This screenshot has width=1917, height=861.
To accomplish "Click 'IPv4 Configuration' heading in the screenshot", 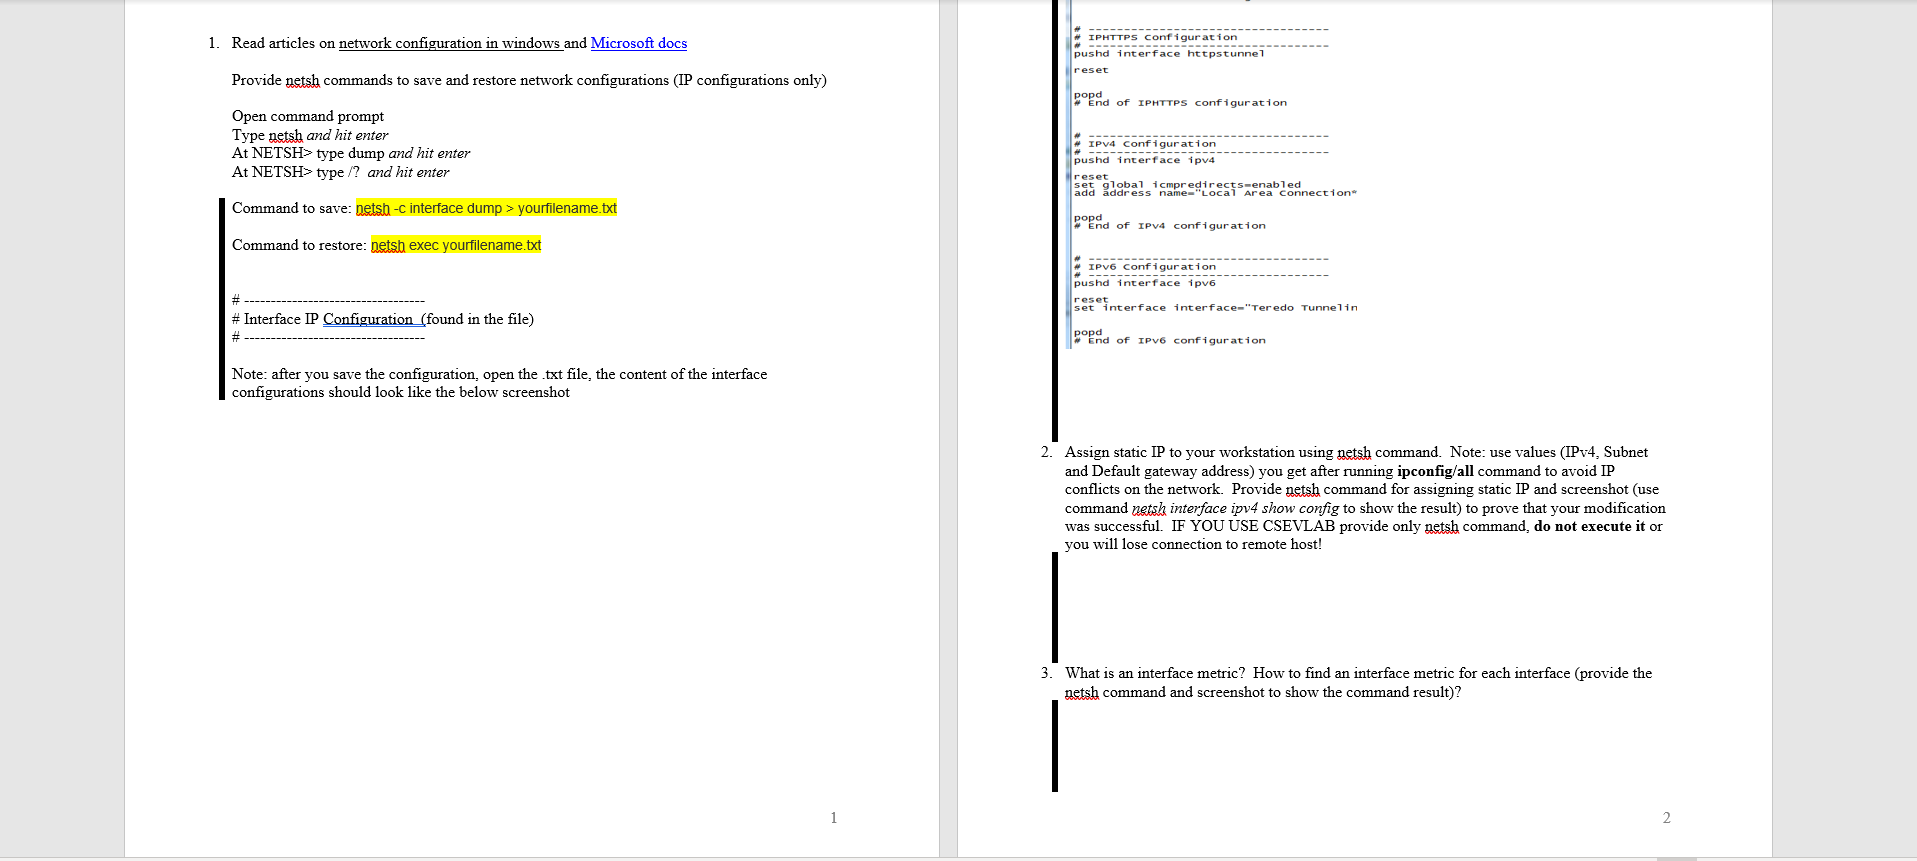I will [x=1152, y=144].
